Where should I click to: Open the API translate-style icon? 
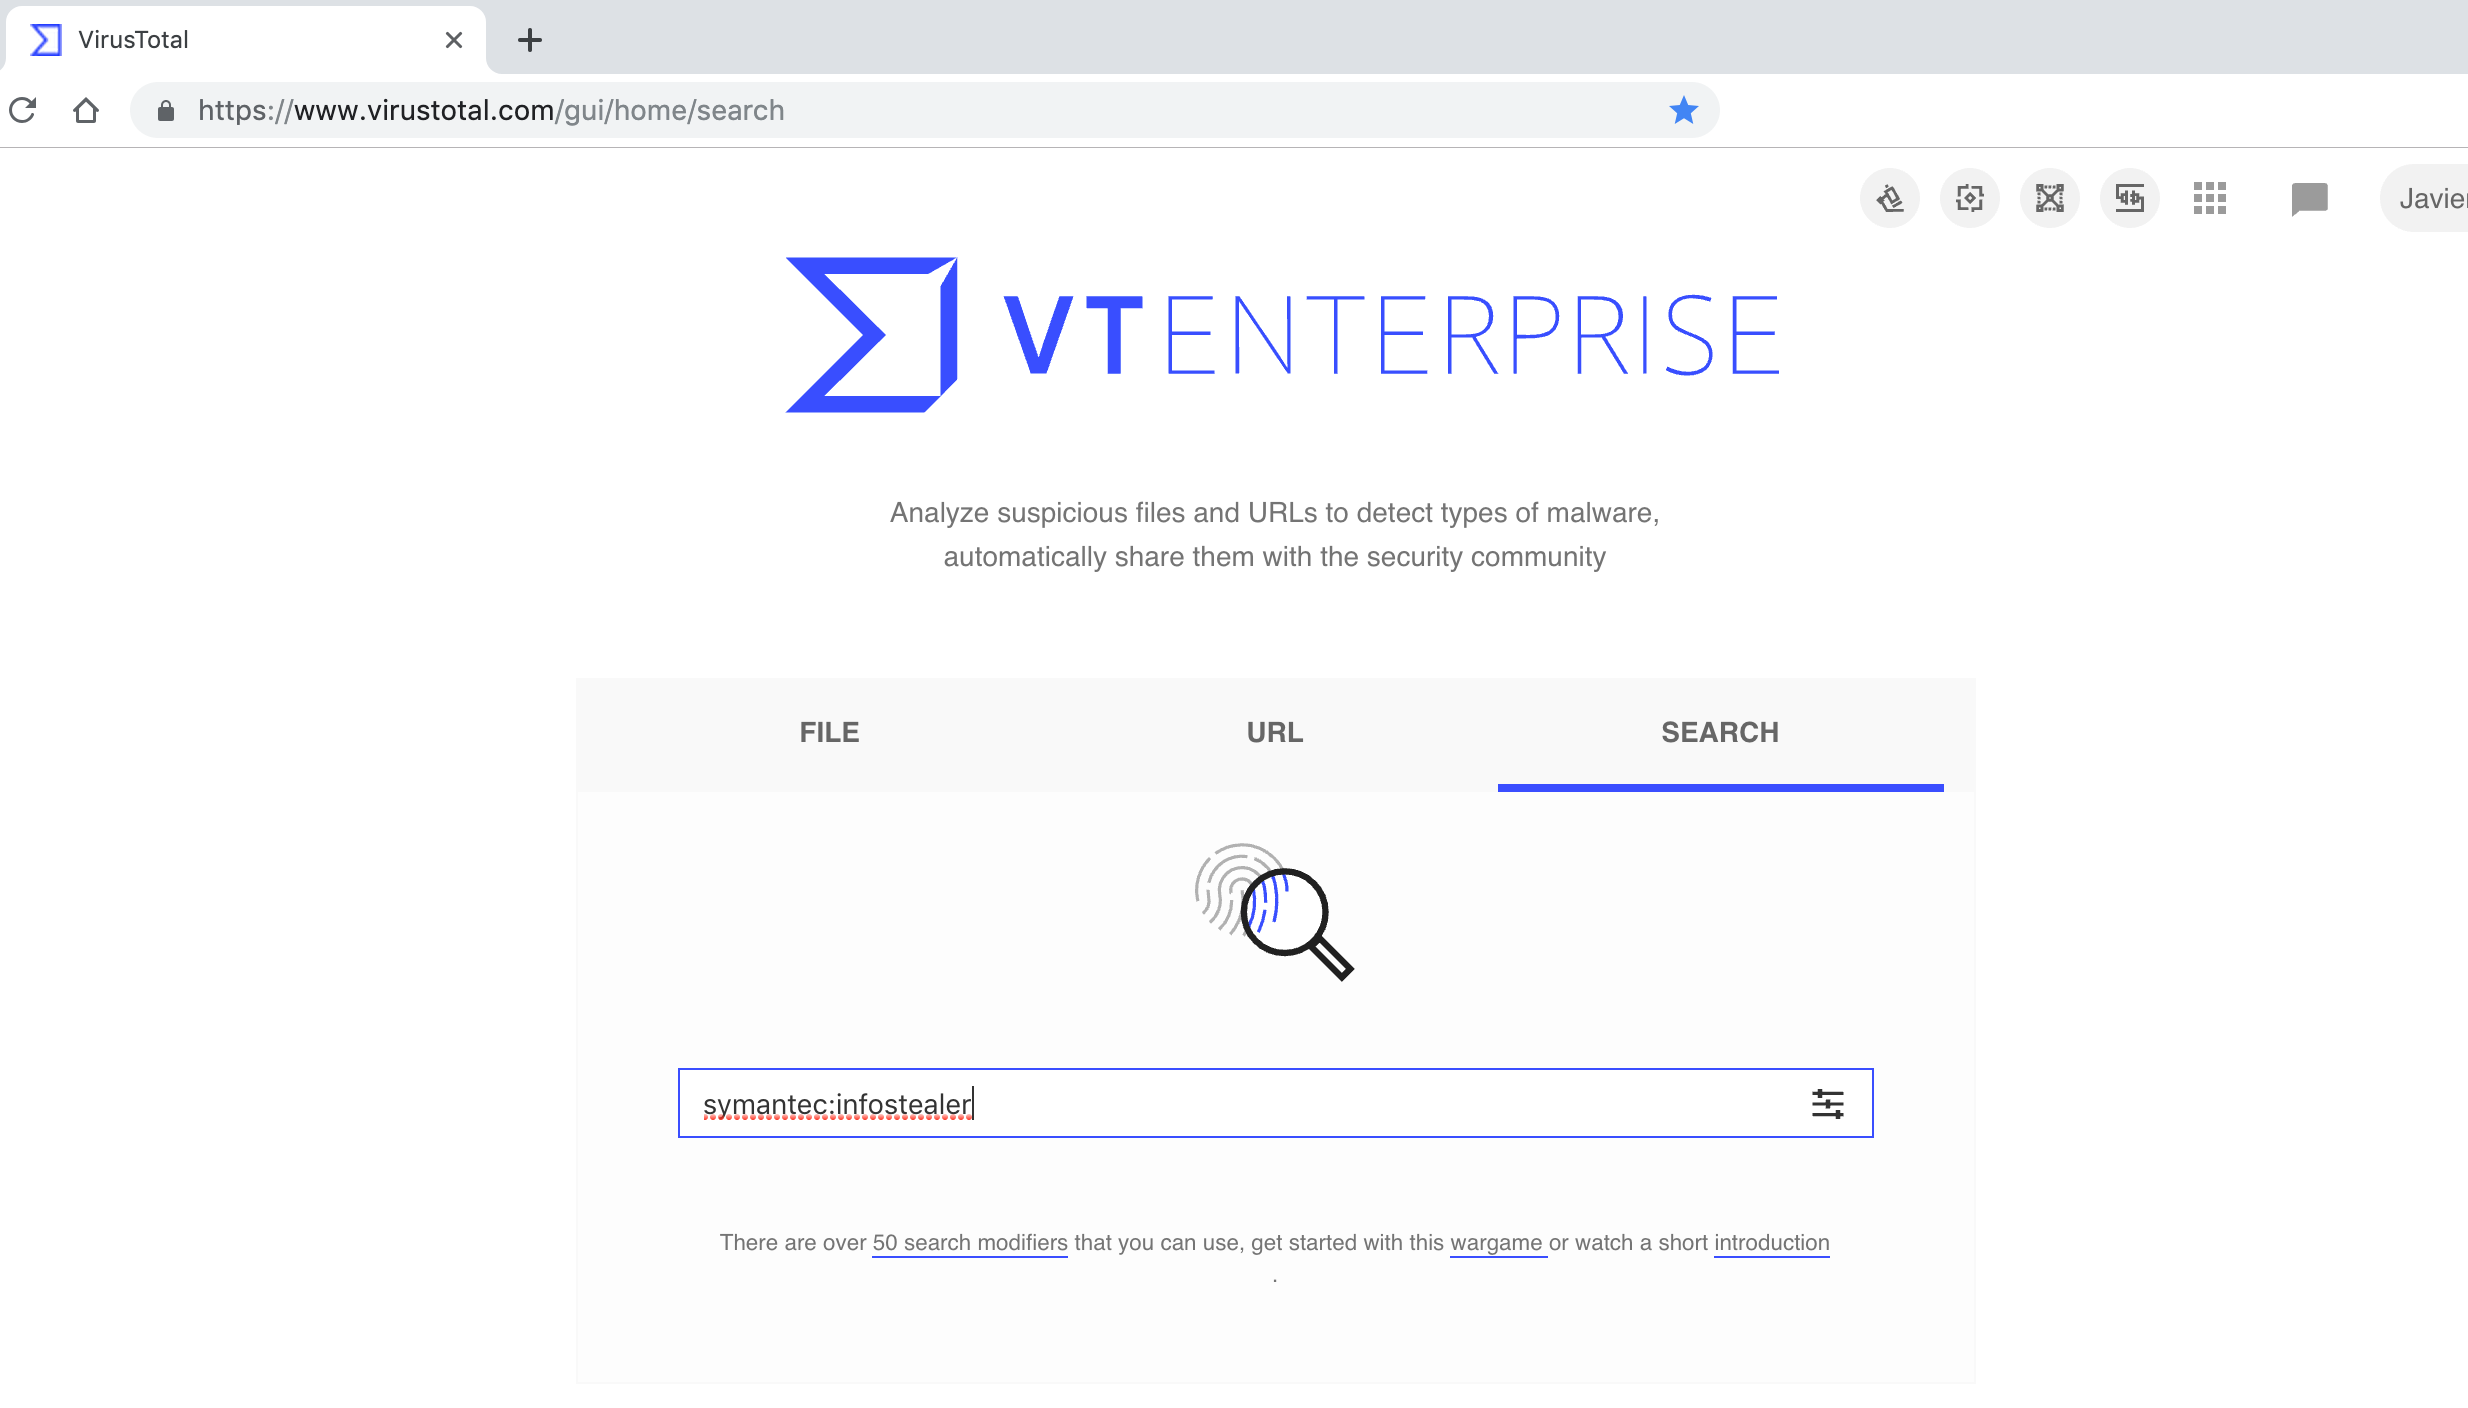(x=2130, y=198)
